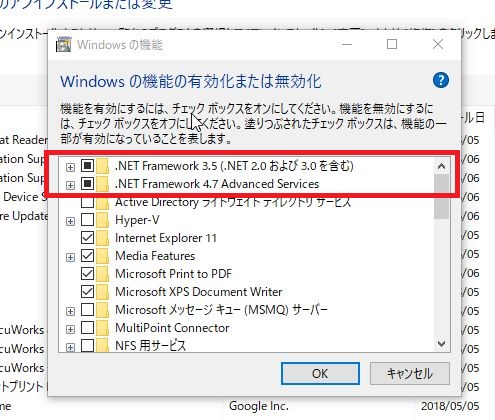Select the NFS service list item
The image size is (495, 420).
coord(150,345)
